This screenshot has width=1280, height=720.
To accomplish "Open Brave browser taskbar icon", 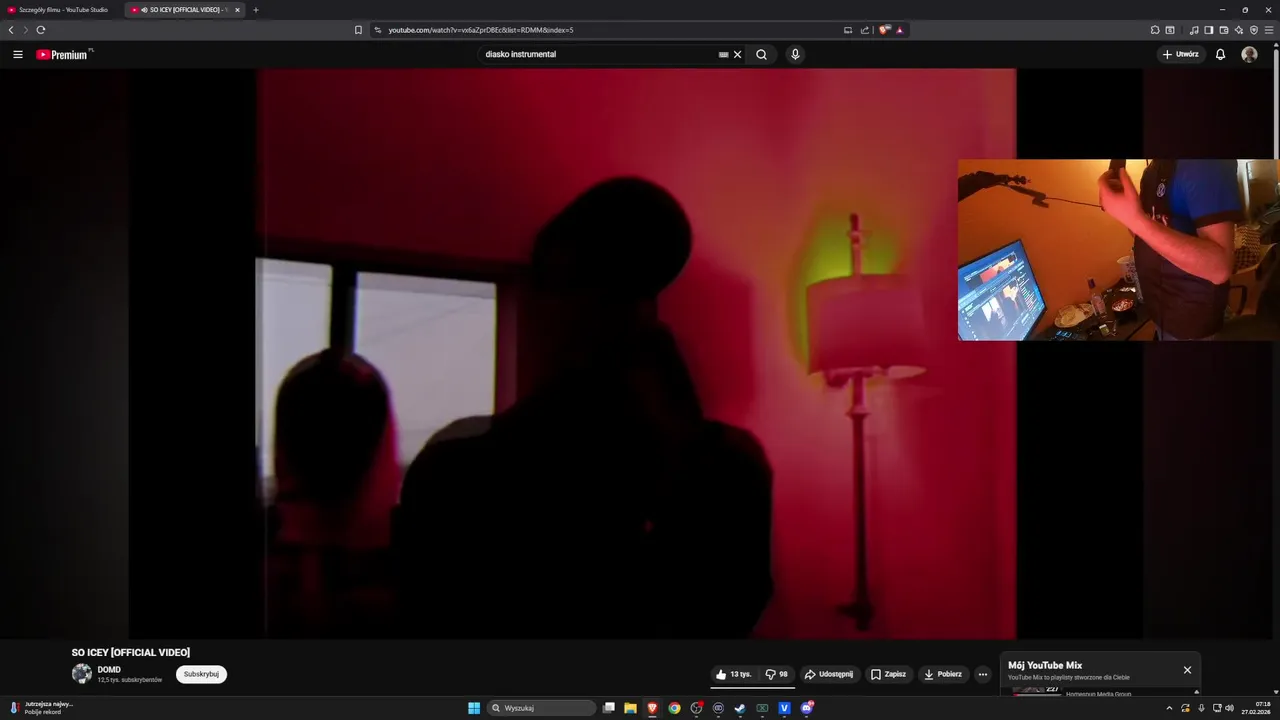I will (652, 708).
